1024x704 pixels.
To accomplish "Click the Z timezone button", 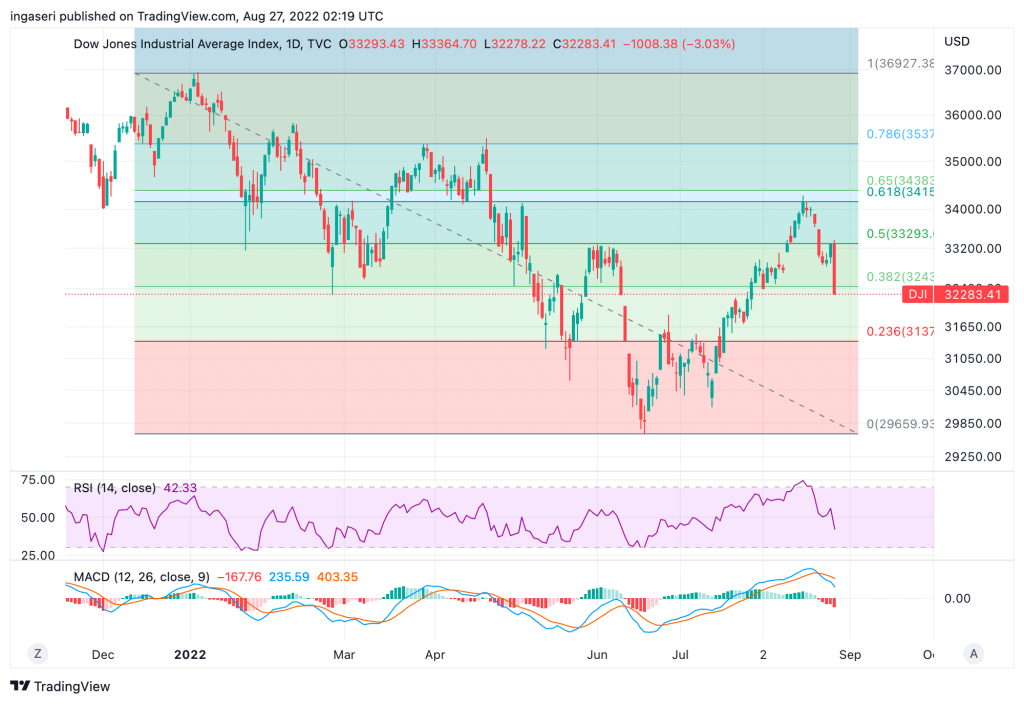I will tap(38, 653).
